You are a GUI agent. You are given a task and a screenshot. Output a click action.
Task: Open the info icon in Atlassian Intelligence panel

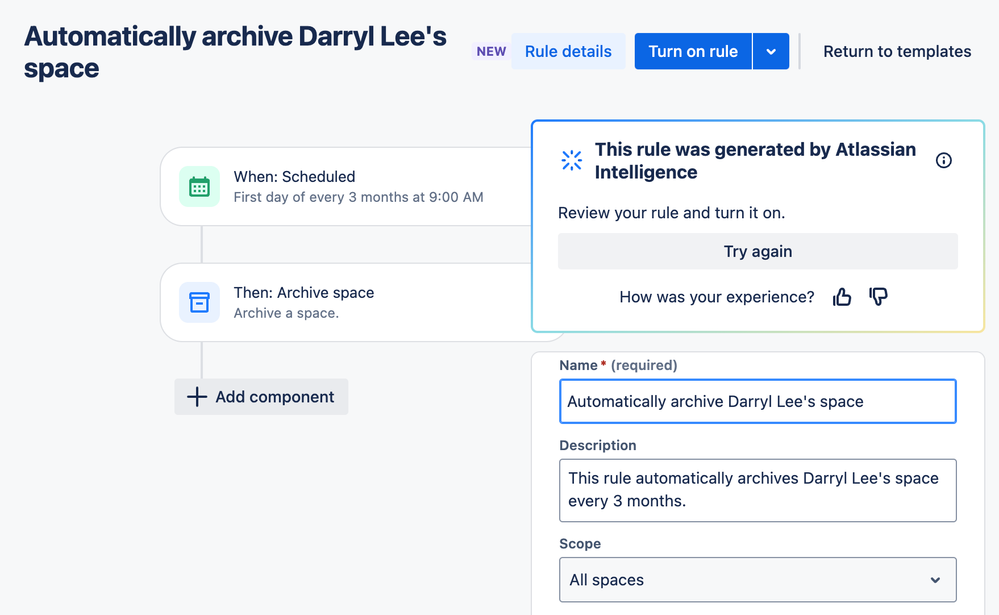point(944,160)
